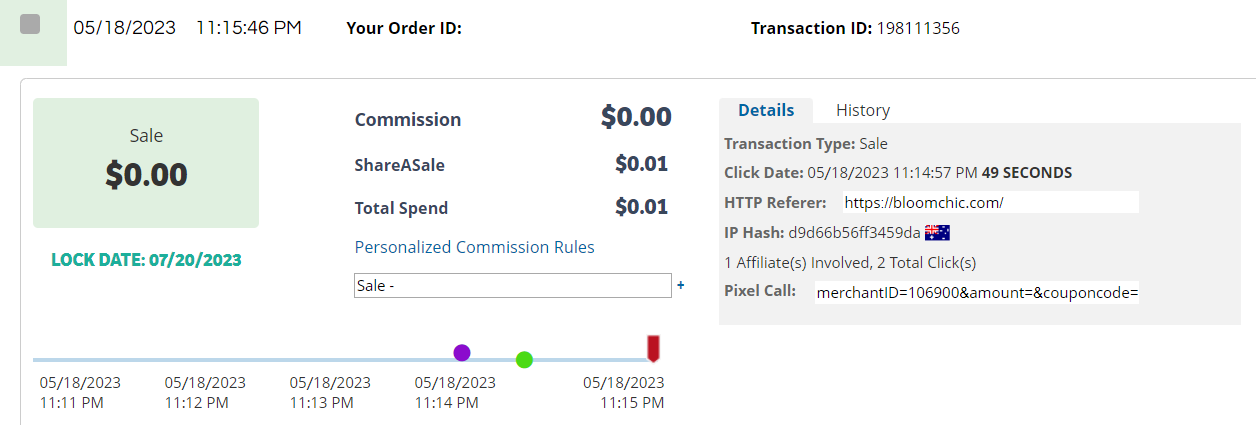Screen dimensions: 1256x425
Task: Open Personalized Commission Rules link
Action: tap(474, 247)
